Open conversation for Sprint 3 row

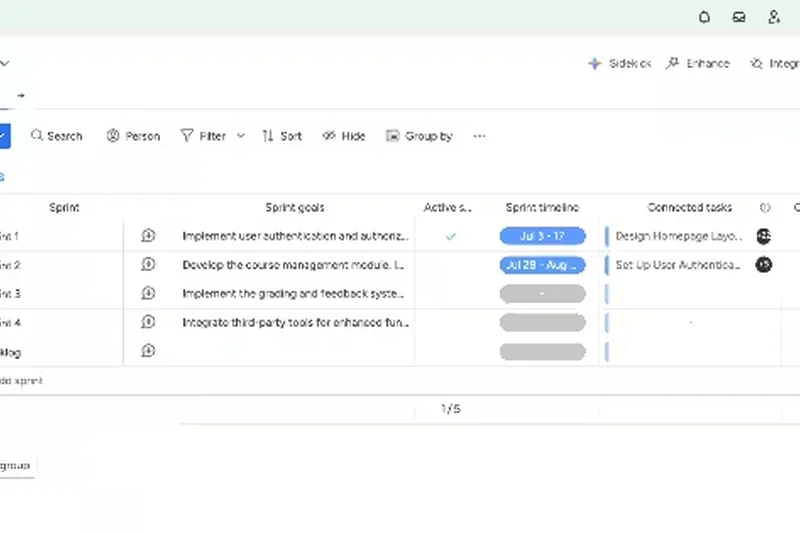pyautogui.click(x=148, y=293)
